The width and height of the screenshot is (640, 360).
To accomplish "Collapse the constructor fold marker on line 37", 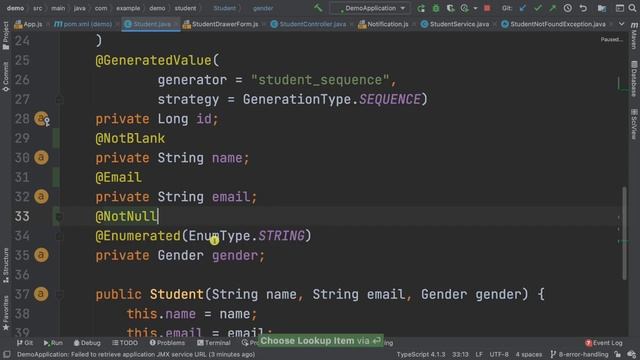I will tap(59, 294).
